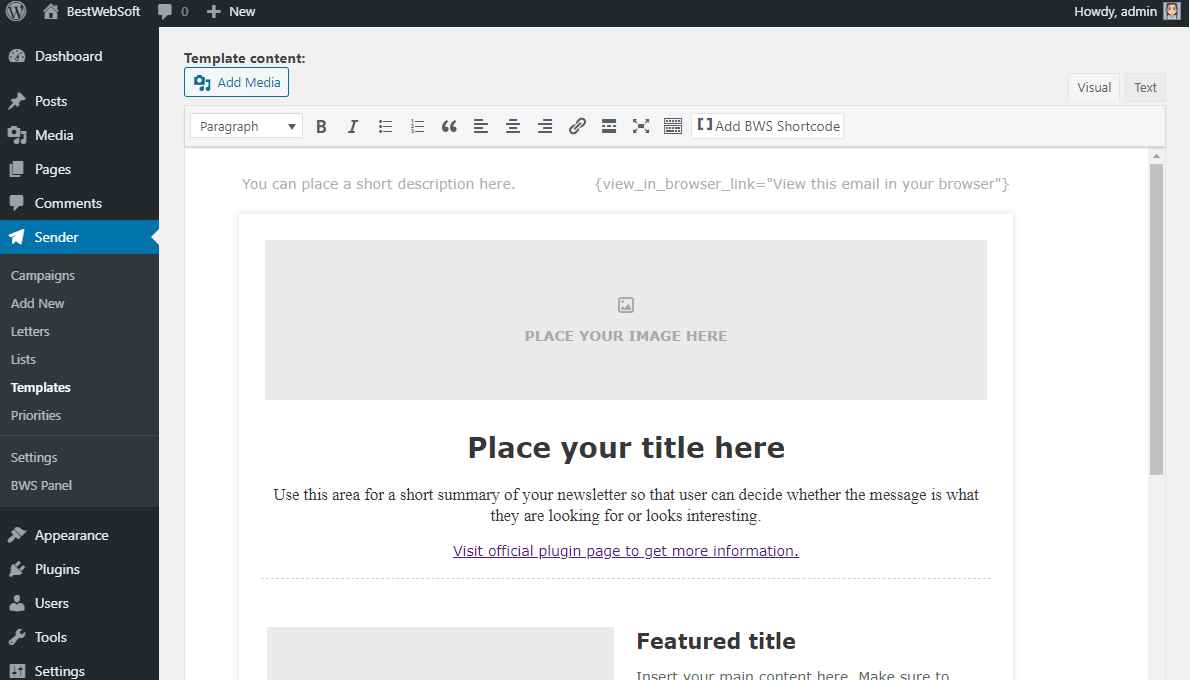Screen dimensions: 1190x680
Task: Navigate to the Campaigns menu item
Action: [43, 275]
